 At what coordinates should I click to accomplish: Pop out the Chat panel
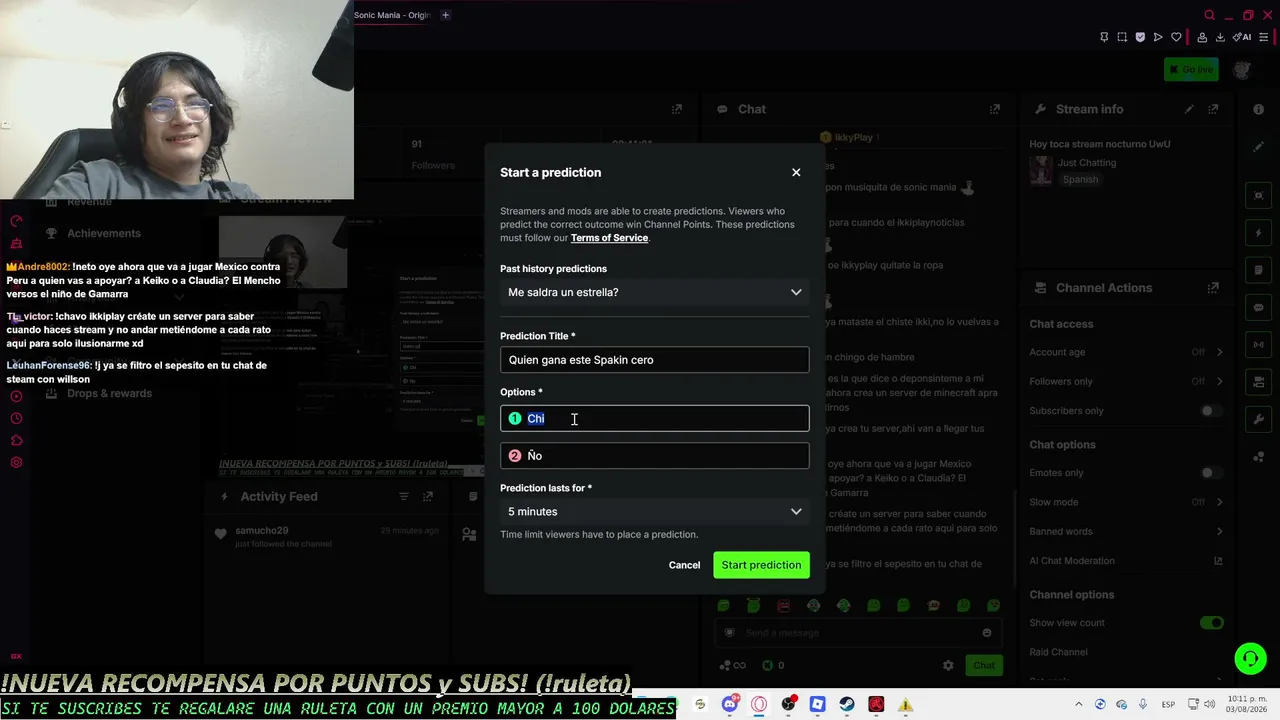tap(995, 109)
